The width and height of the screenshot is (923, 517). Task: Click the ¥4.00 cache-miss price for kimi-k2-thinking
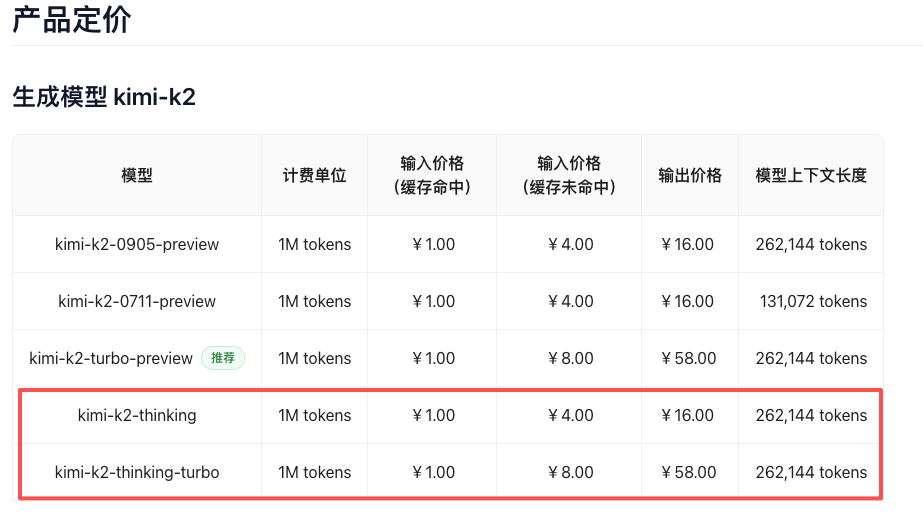569,415
